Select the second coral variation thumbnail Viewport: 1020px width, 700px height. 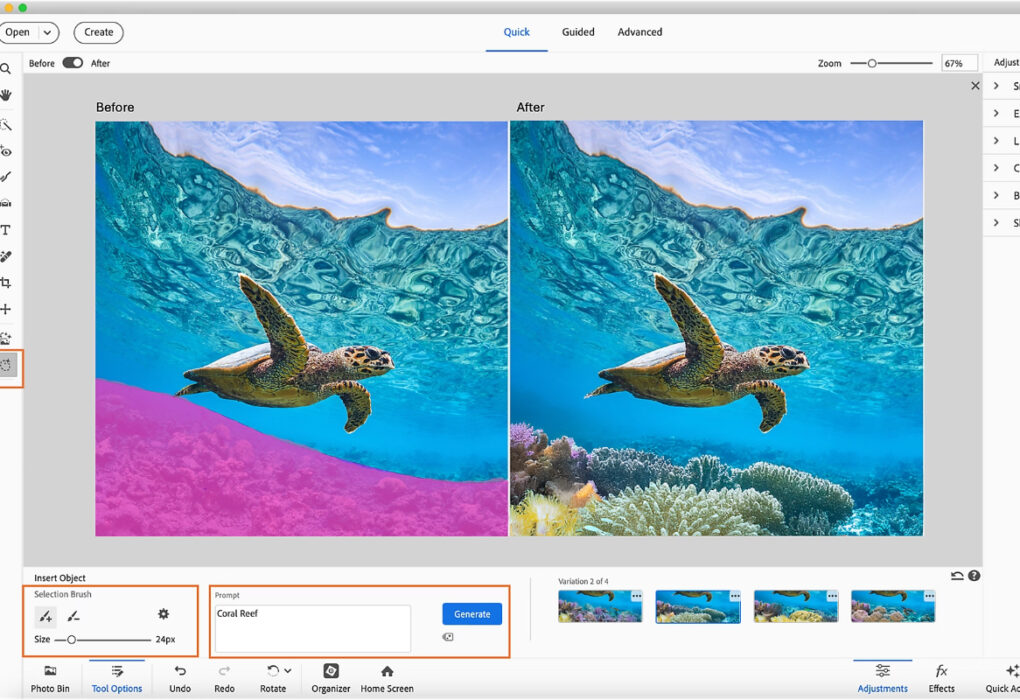pos(698,606)
